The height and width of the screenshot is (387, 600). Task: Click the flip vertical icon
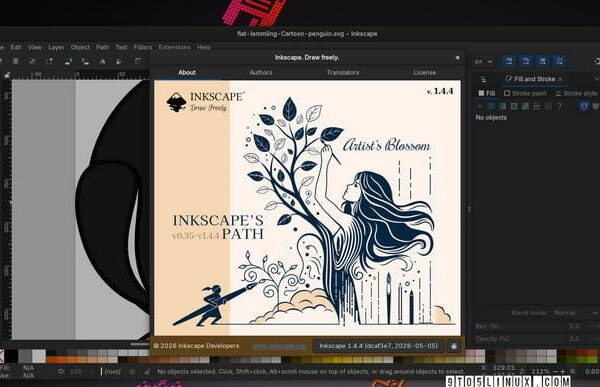point(119,61)
